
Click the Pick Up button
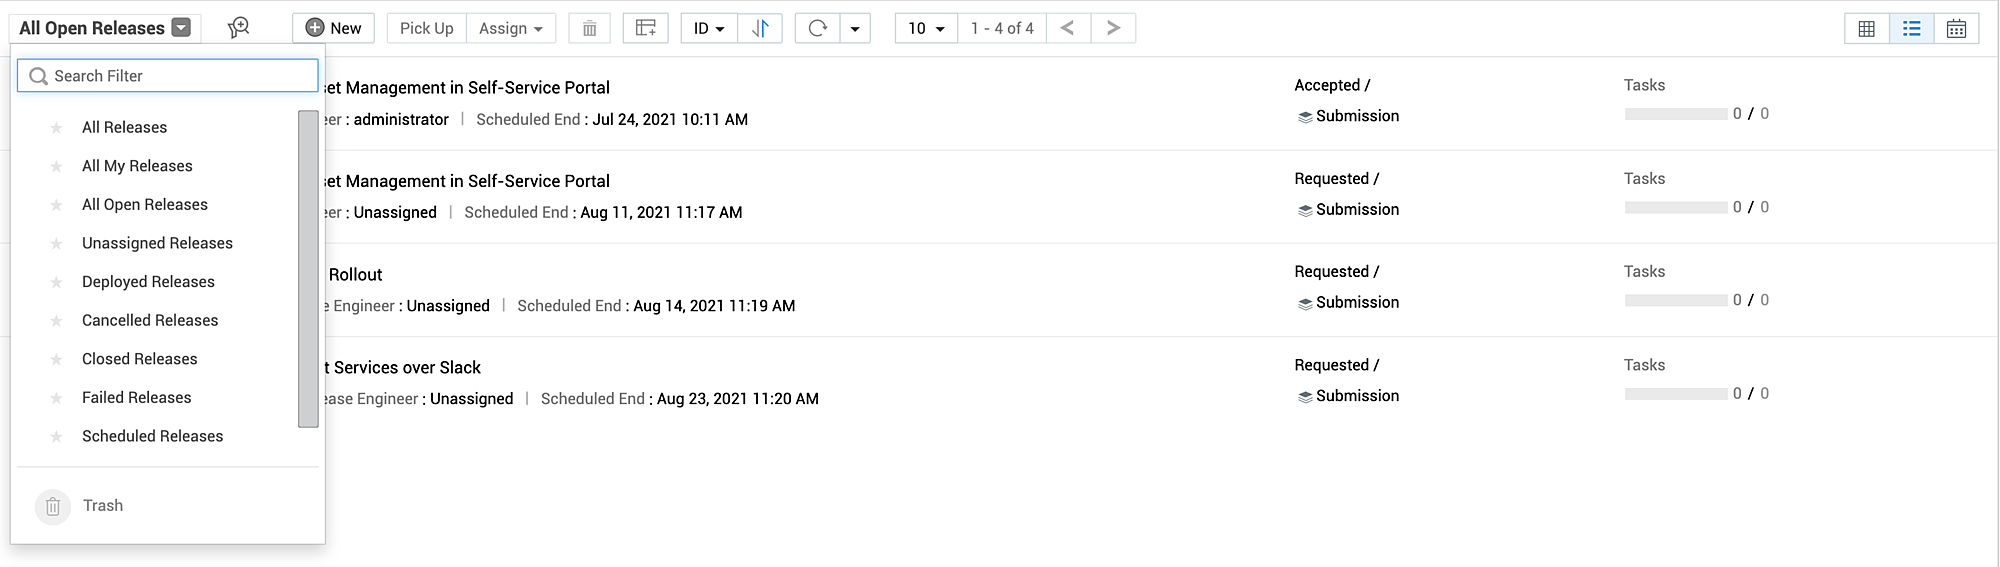[x=426, y=28]
